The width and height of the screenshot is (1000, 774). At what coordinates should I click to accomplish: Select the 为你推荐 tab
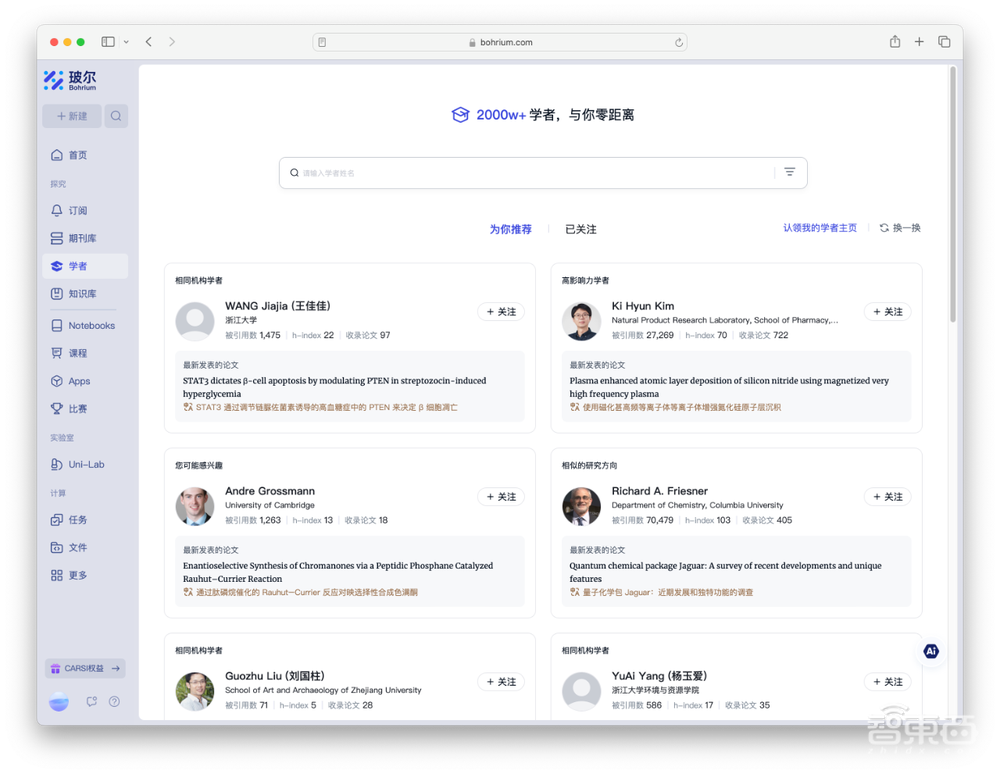pyautogui.click(x=510, y=229)
